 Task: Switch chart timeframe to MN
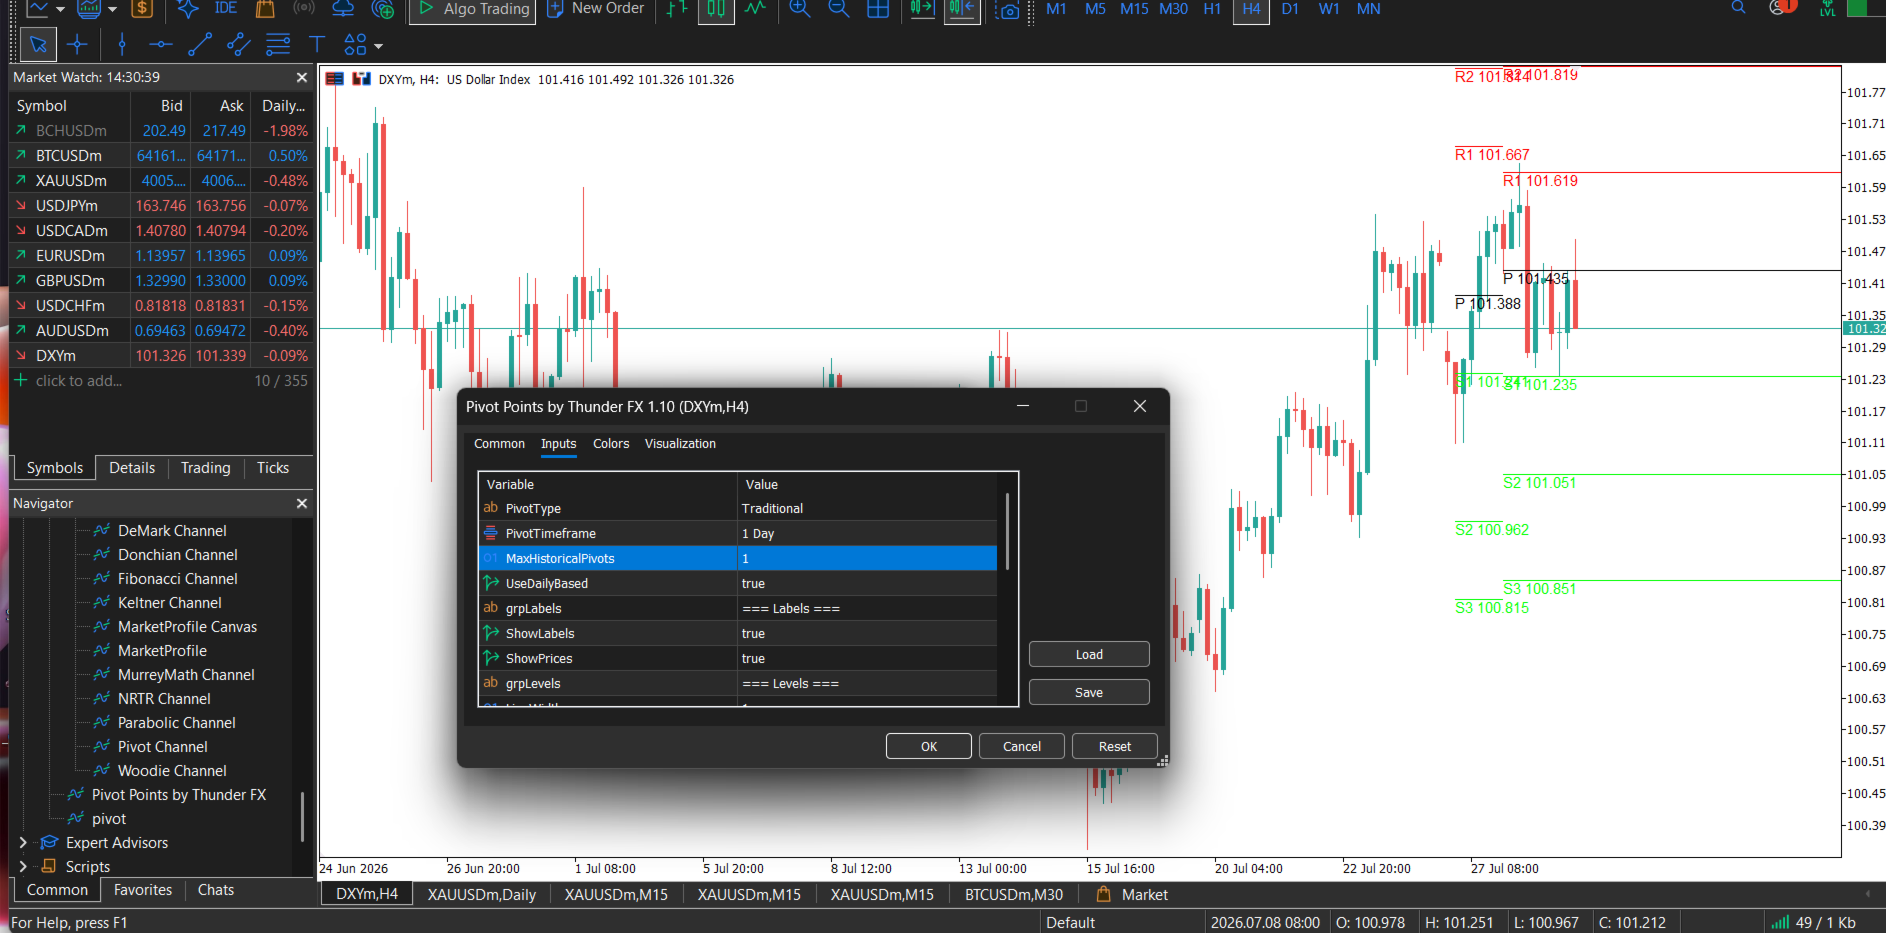(1368, 9)
